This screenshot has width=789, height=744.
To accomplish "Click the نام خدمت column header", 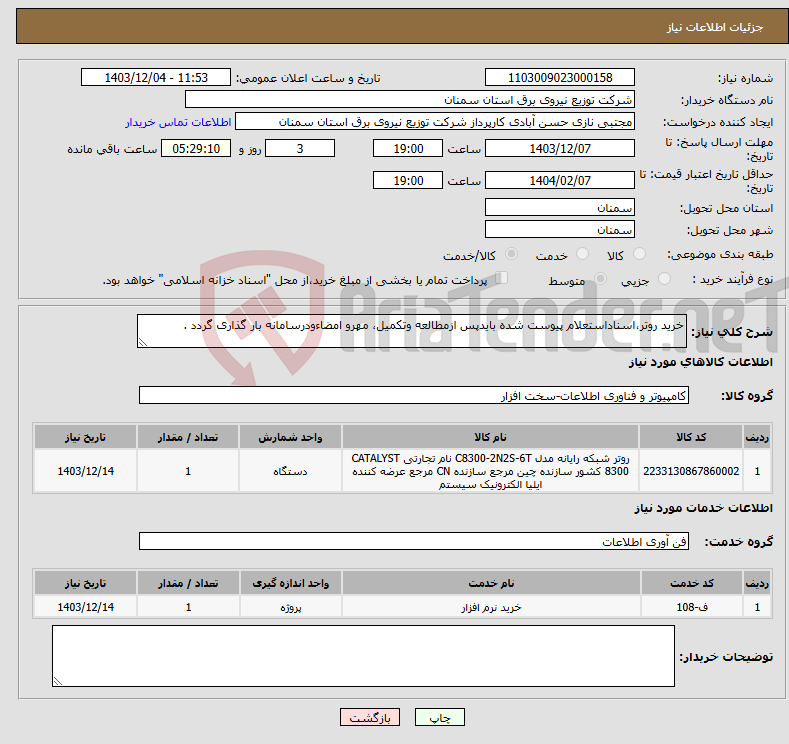I will pos(491,583).
